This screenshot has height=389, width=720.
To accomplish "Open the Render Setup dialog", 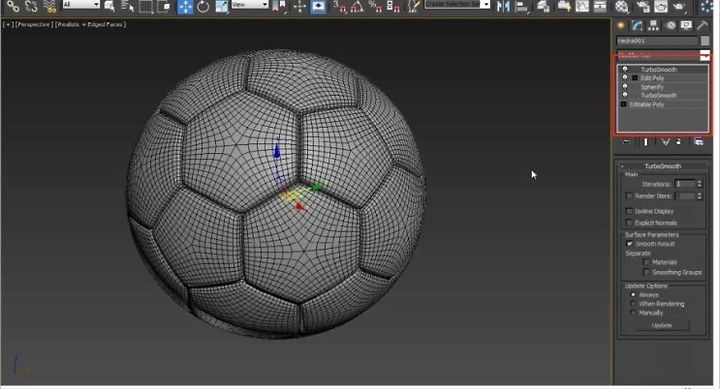I will click(x=643, y=6).
